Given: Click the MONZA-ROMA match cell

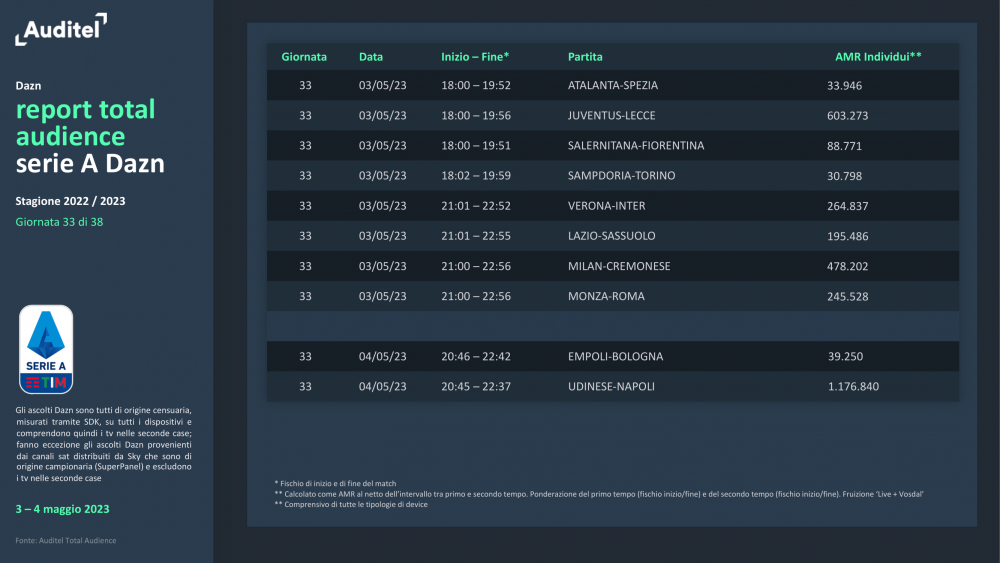Looking at the screenshot, I should (x=606, y=296).
